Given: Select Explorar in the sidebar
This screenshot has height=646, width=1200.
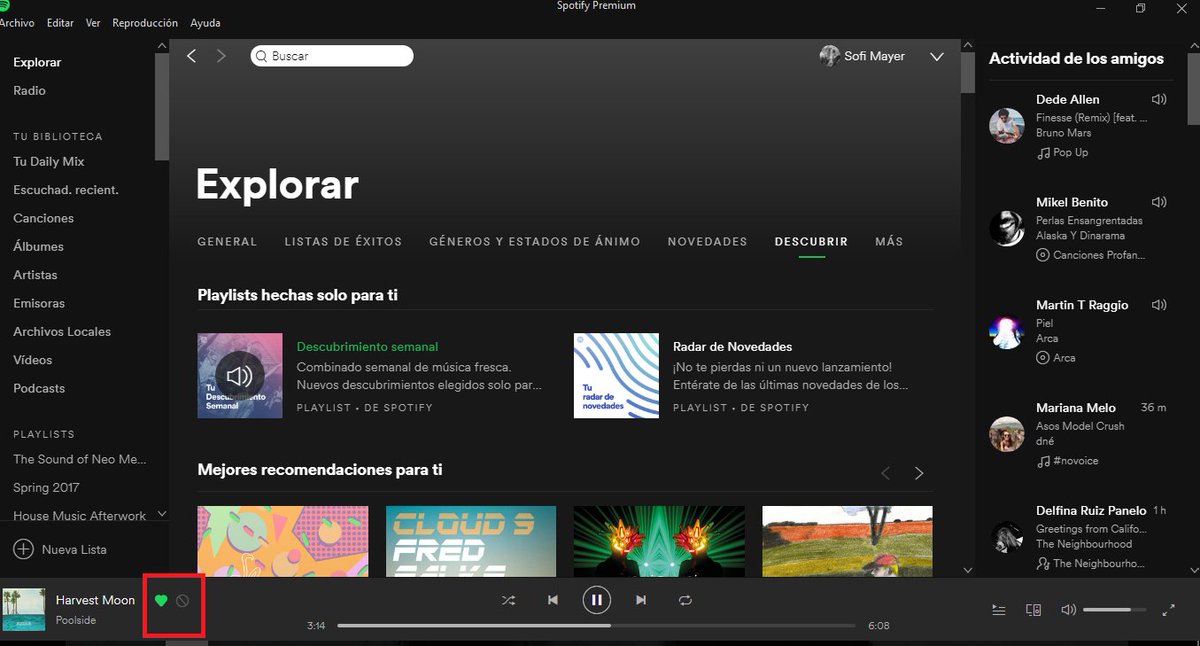Looking at the screenshot, I should coord(37,62).
